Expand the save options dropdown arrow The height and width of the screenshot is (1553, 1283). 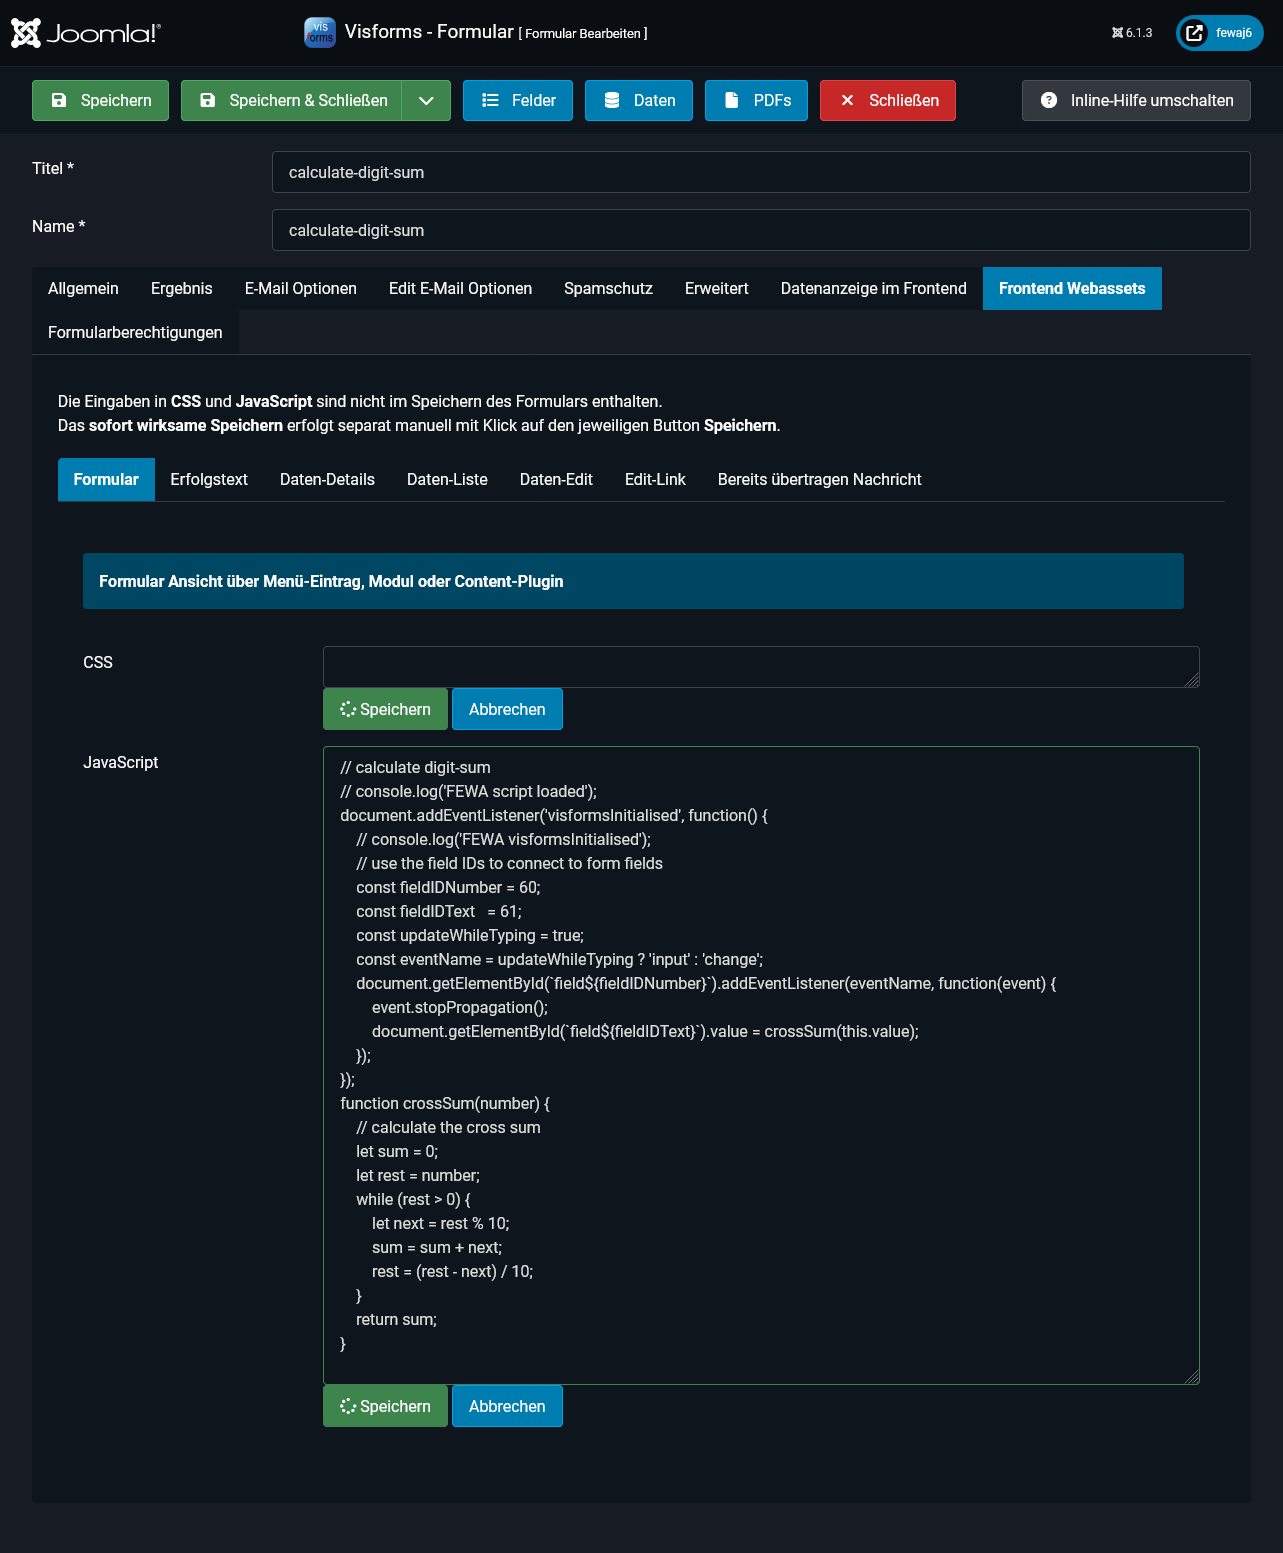427,100
